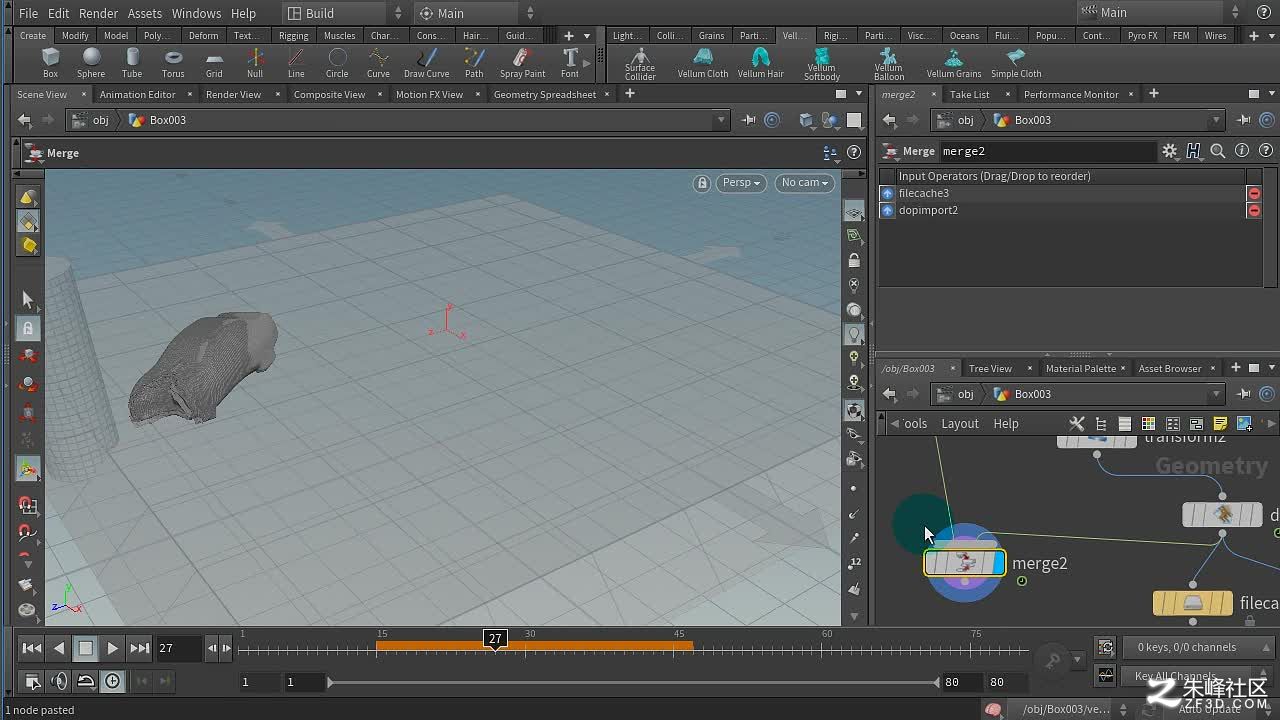
Task: Click the Vellum Cloth tool
Action: point(703,63)
